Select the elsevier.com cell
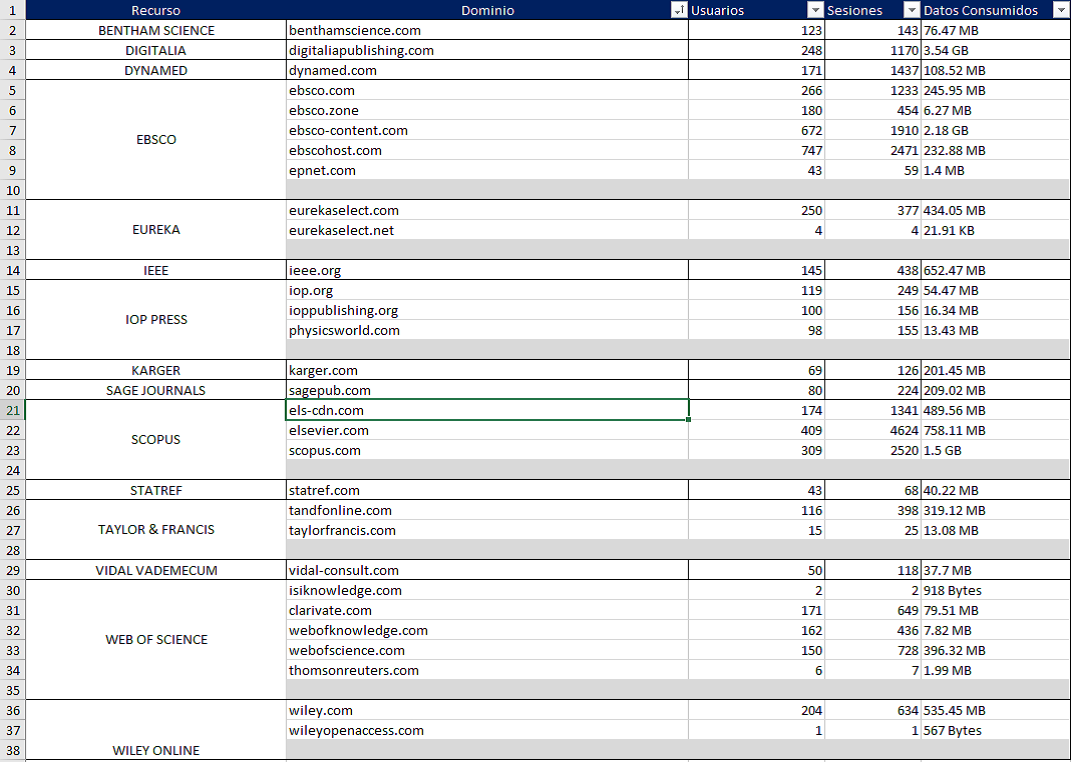 pyautogui.click(x=487, y=430)
